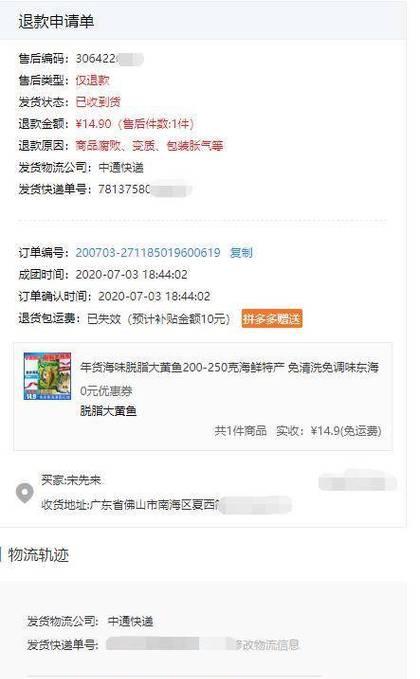Click the 复制 link beside the order number

[241, 252]
